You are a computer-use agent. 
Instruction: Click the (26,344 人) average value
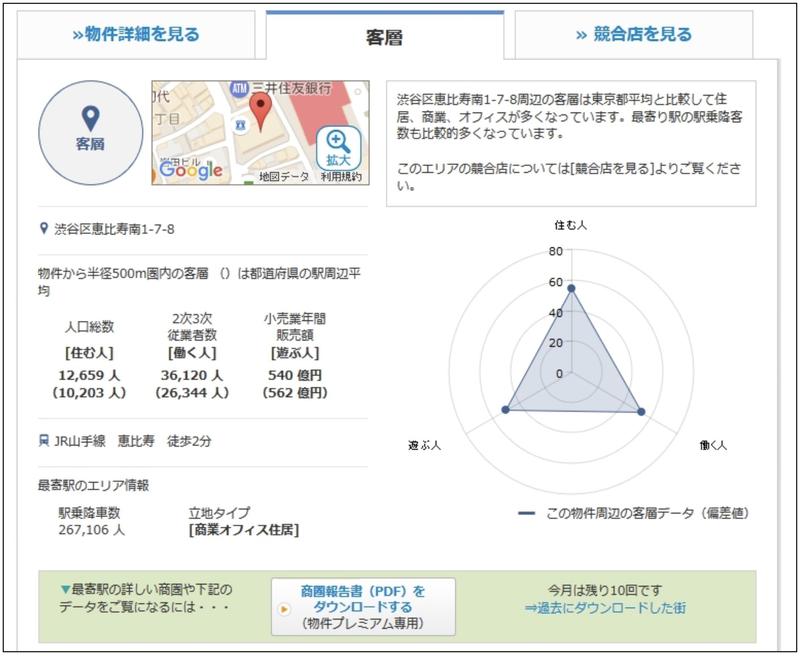point(192,393)
